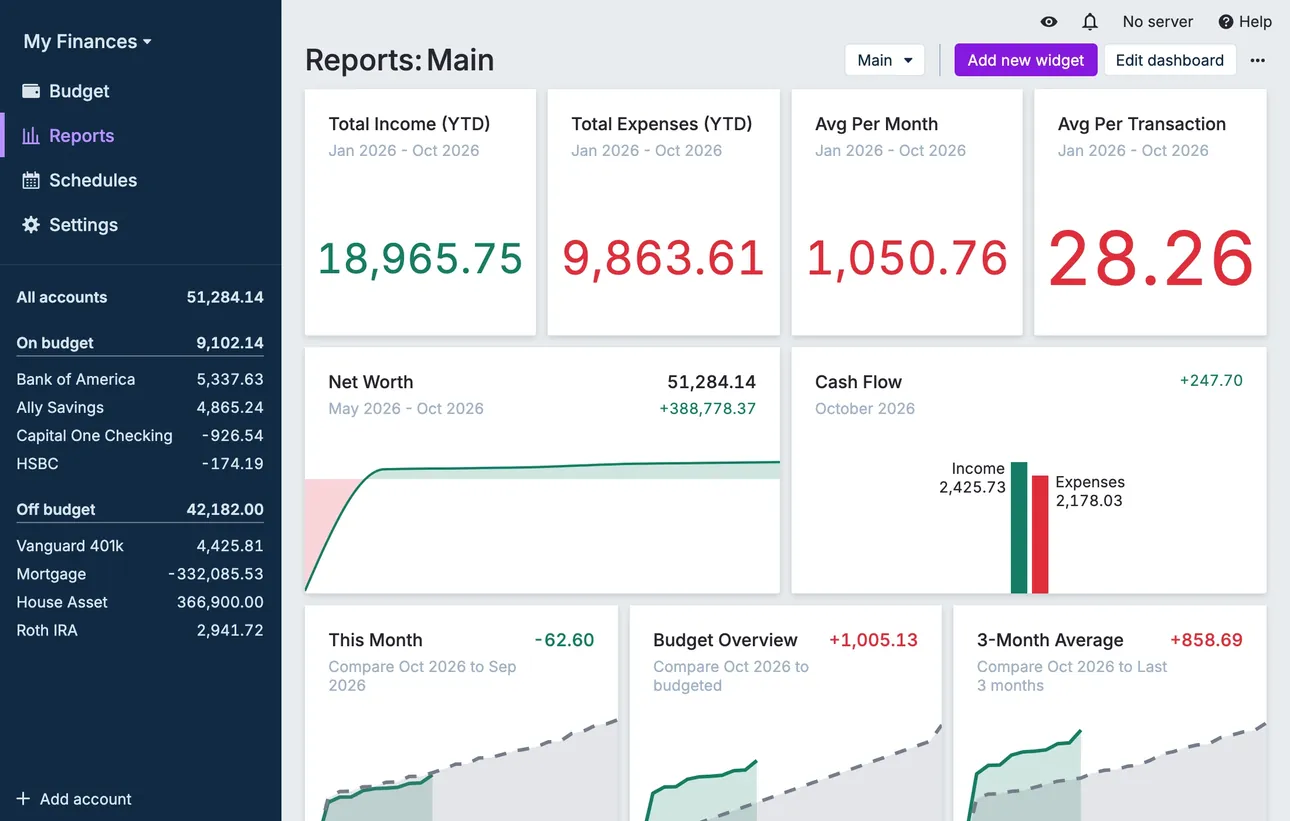Click Add new widget button
Viewport: 1290px width, 821px height.
pyautogui.click(x=1026, y=60)
